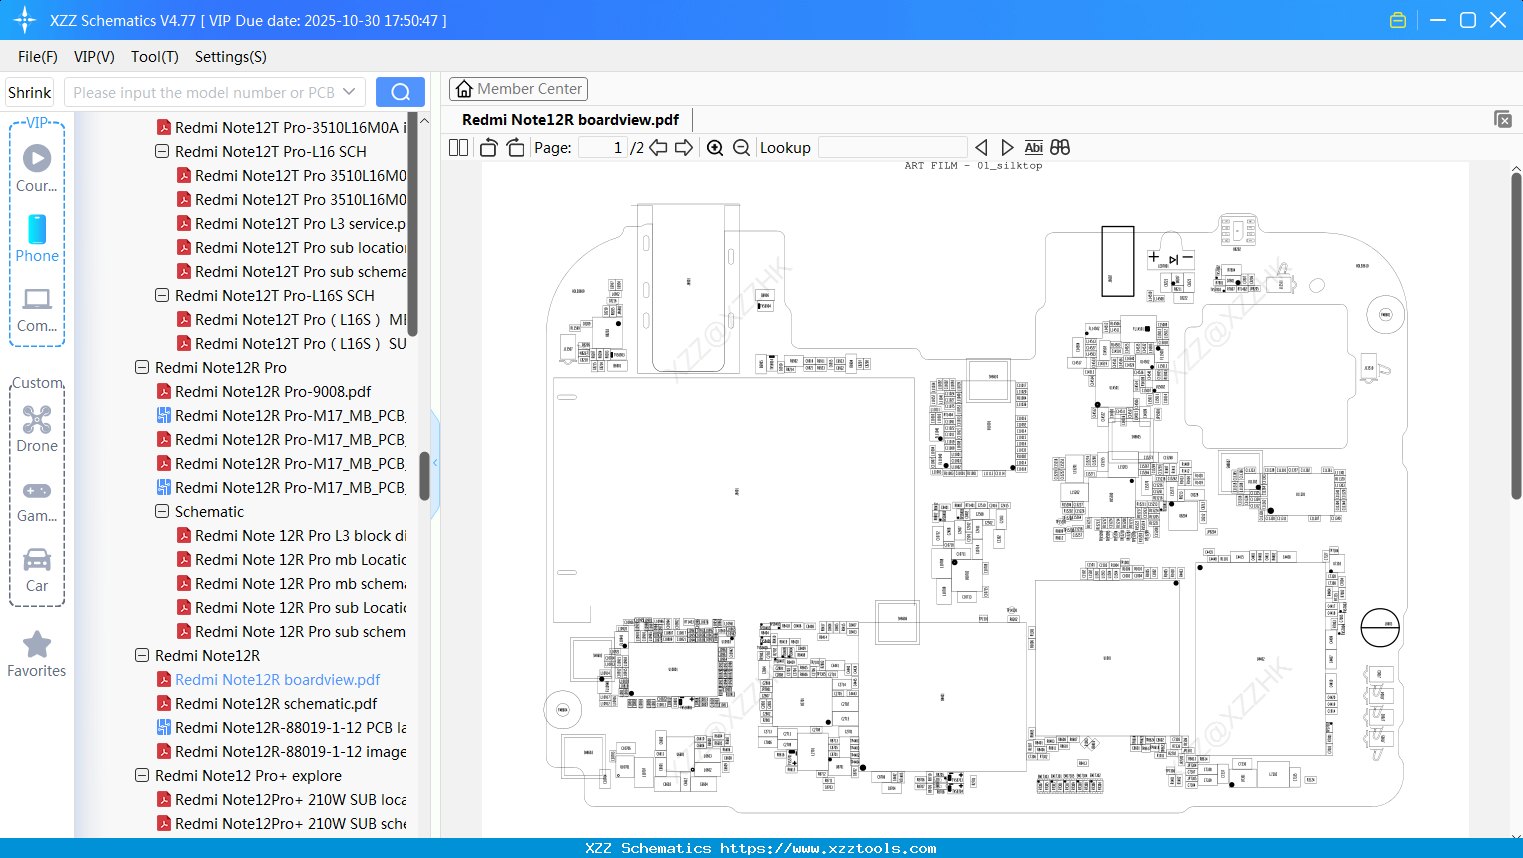The width and height of the screenshot is (1523, 858).
Task: Click the Member Center button
Action: click(x=518, y=89)
